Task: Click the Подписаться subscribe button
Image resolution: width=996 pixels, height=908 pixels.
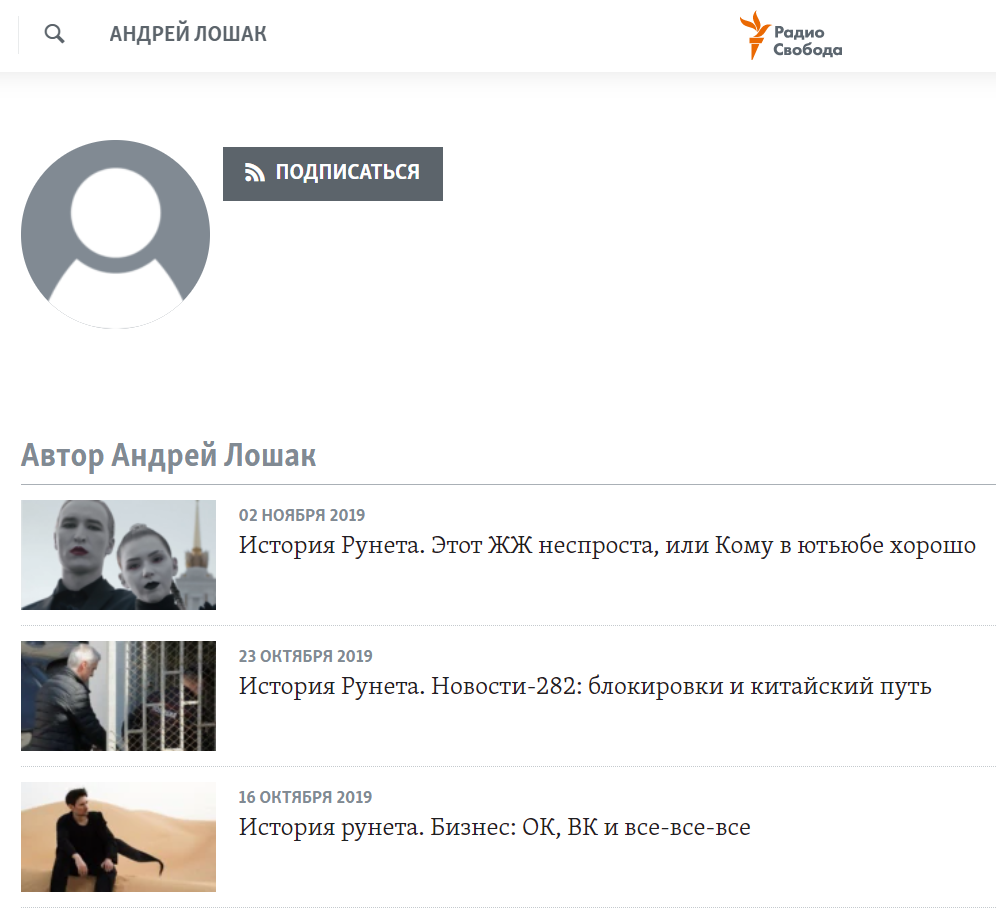Action: point(333,174)
